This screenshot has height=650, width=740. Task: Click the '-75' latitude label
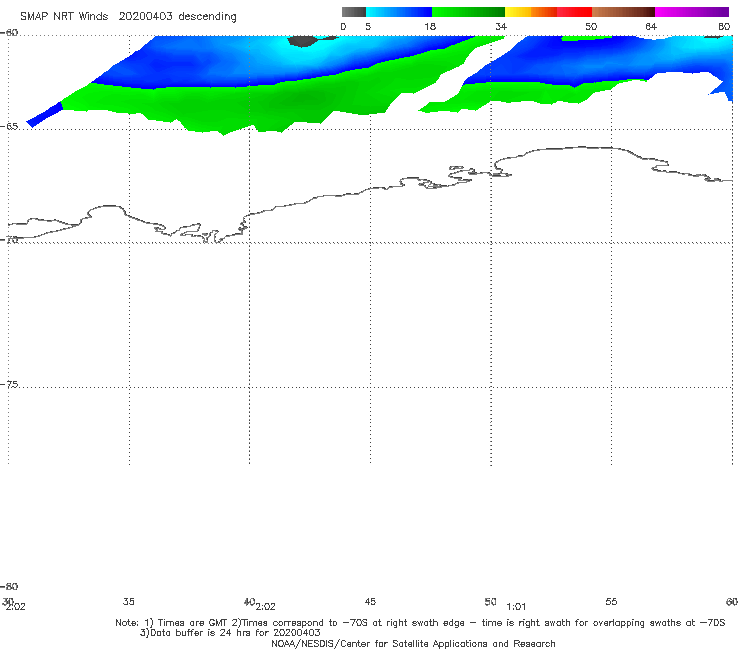point(10,385)
